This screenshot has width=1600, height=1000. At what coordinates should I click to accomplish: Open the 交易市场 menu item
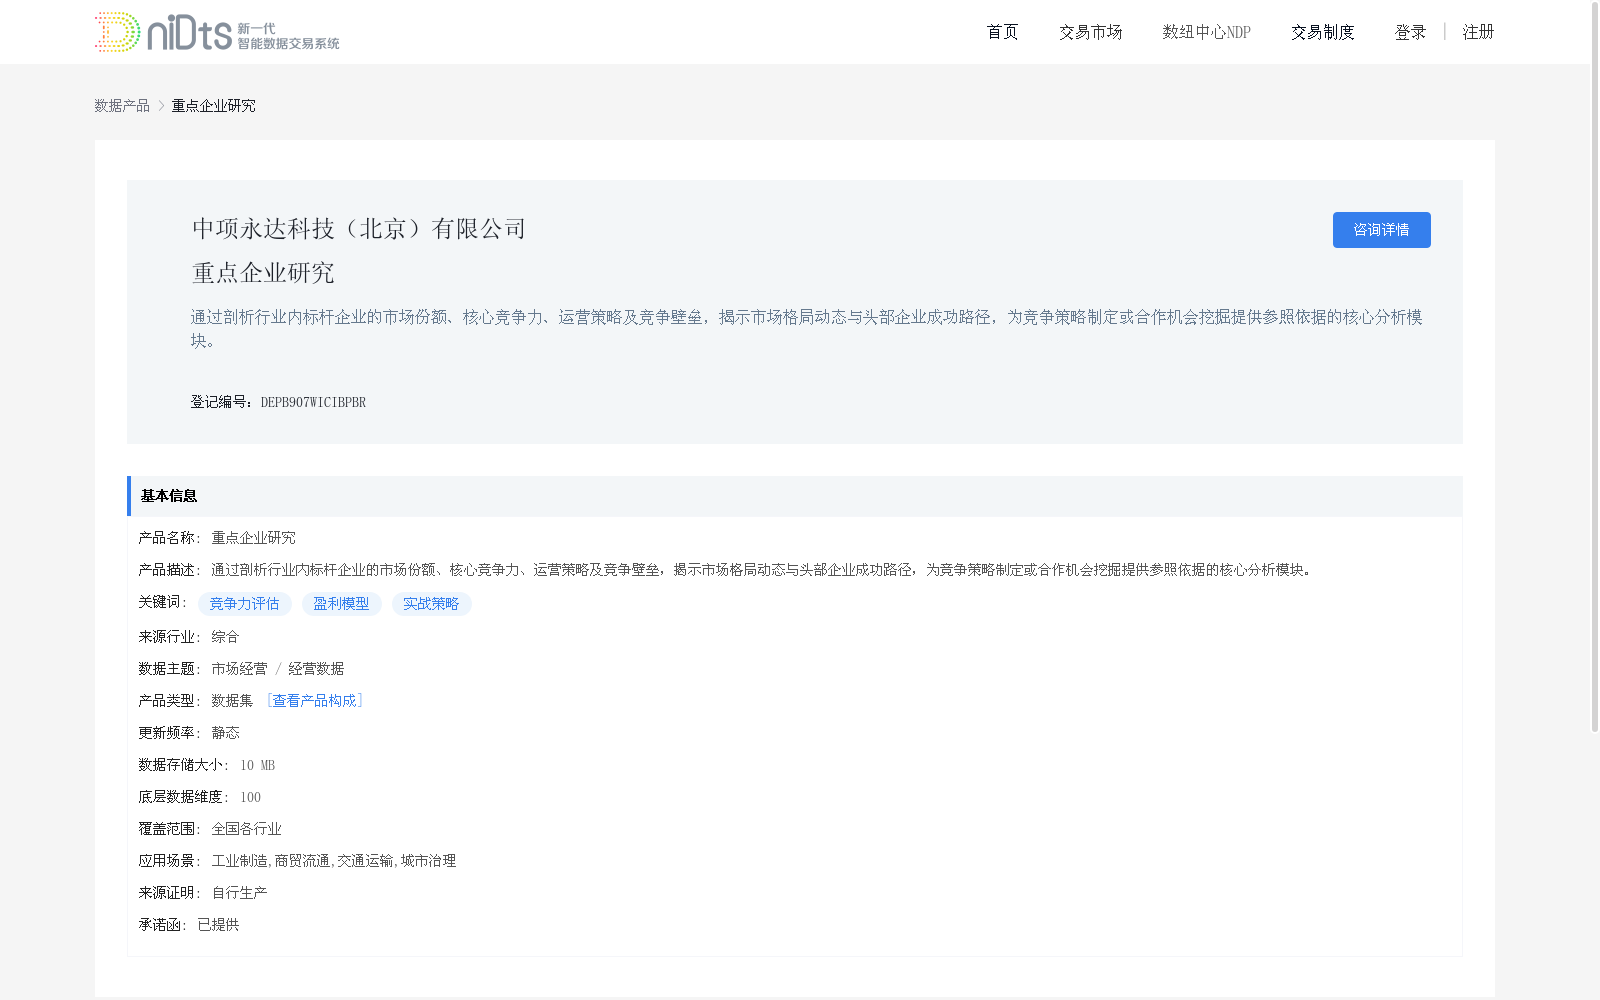coord(1090,32)
